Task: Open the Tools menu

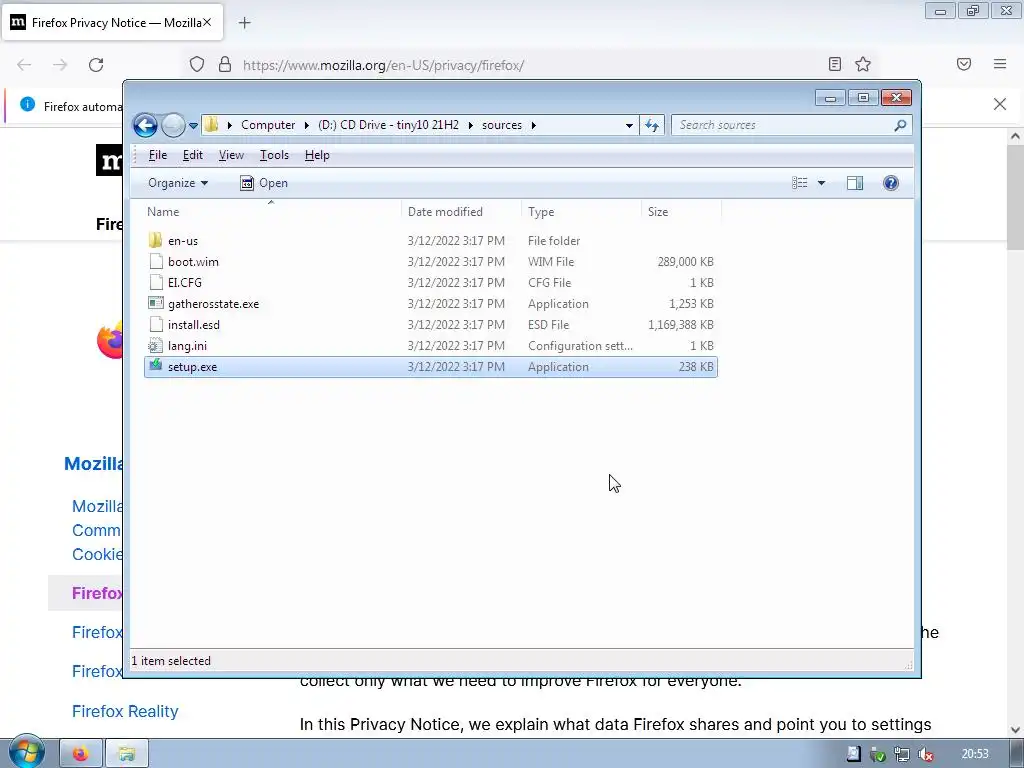Action: (x=274, y=155)
